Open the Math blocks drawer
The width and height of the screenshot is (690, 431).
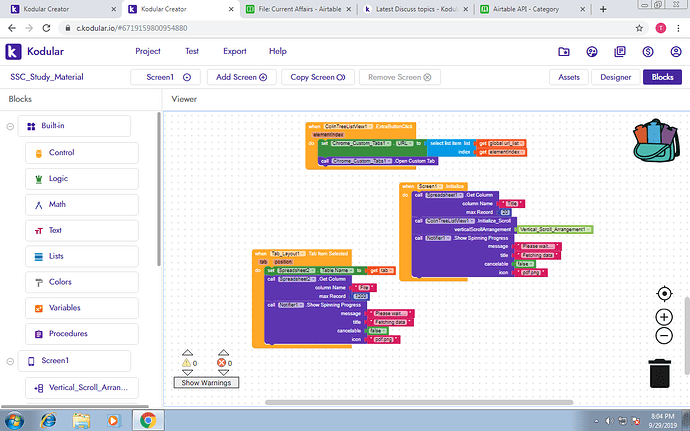[82, 205]
